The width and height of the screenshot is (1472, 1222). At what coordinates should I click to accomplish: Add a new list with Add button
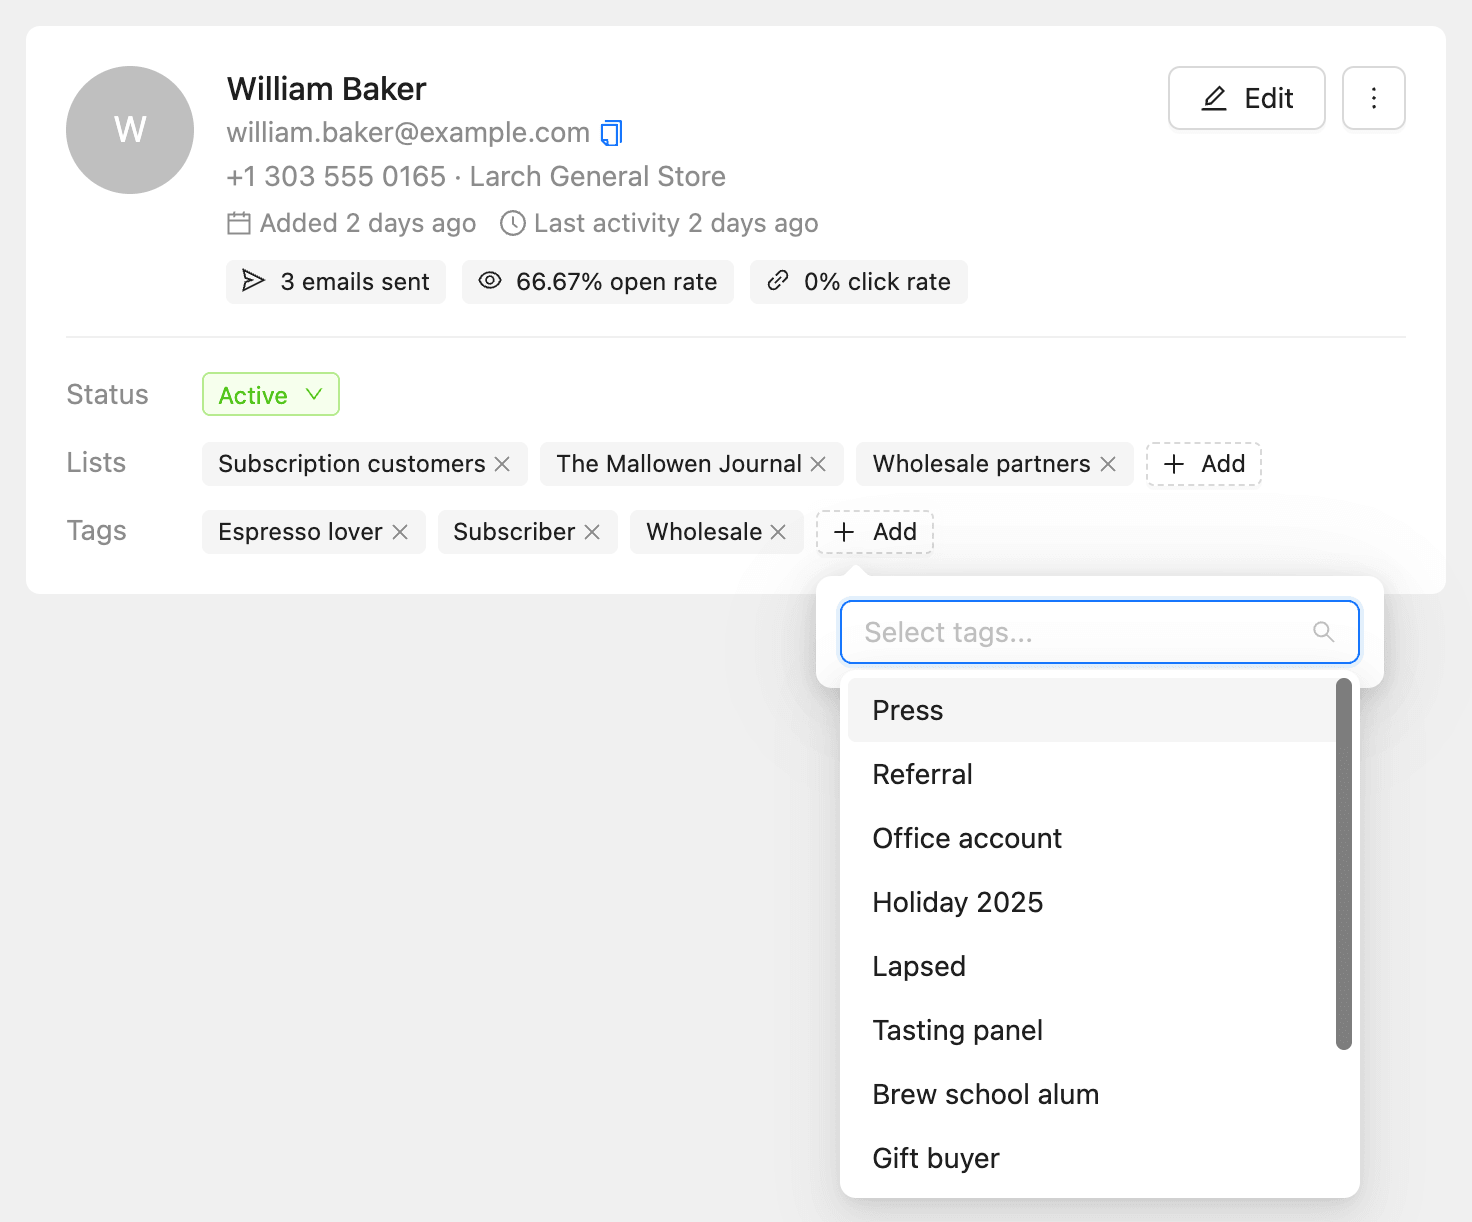pyautogui.click(x=1204, y=464)
